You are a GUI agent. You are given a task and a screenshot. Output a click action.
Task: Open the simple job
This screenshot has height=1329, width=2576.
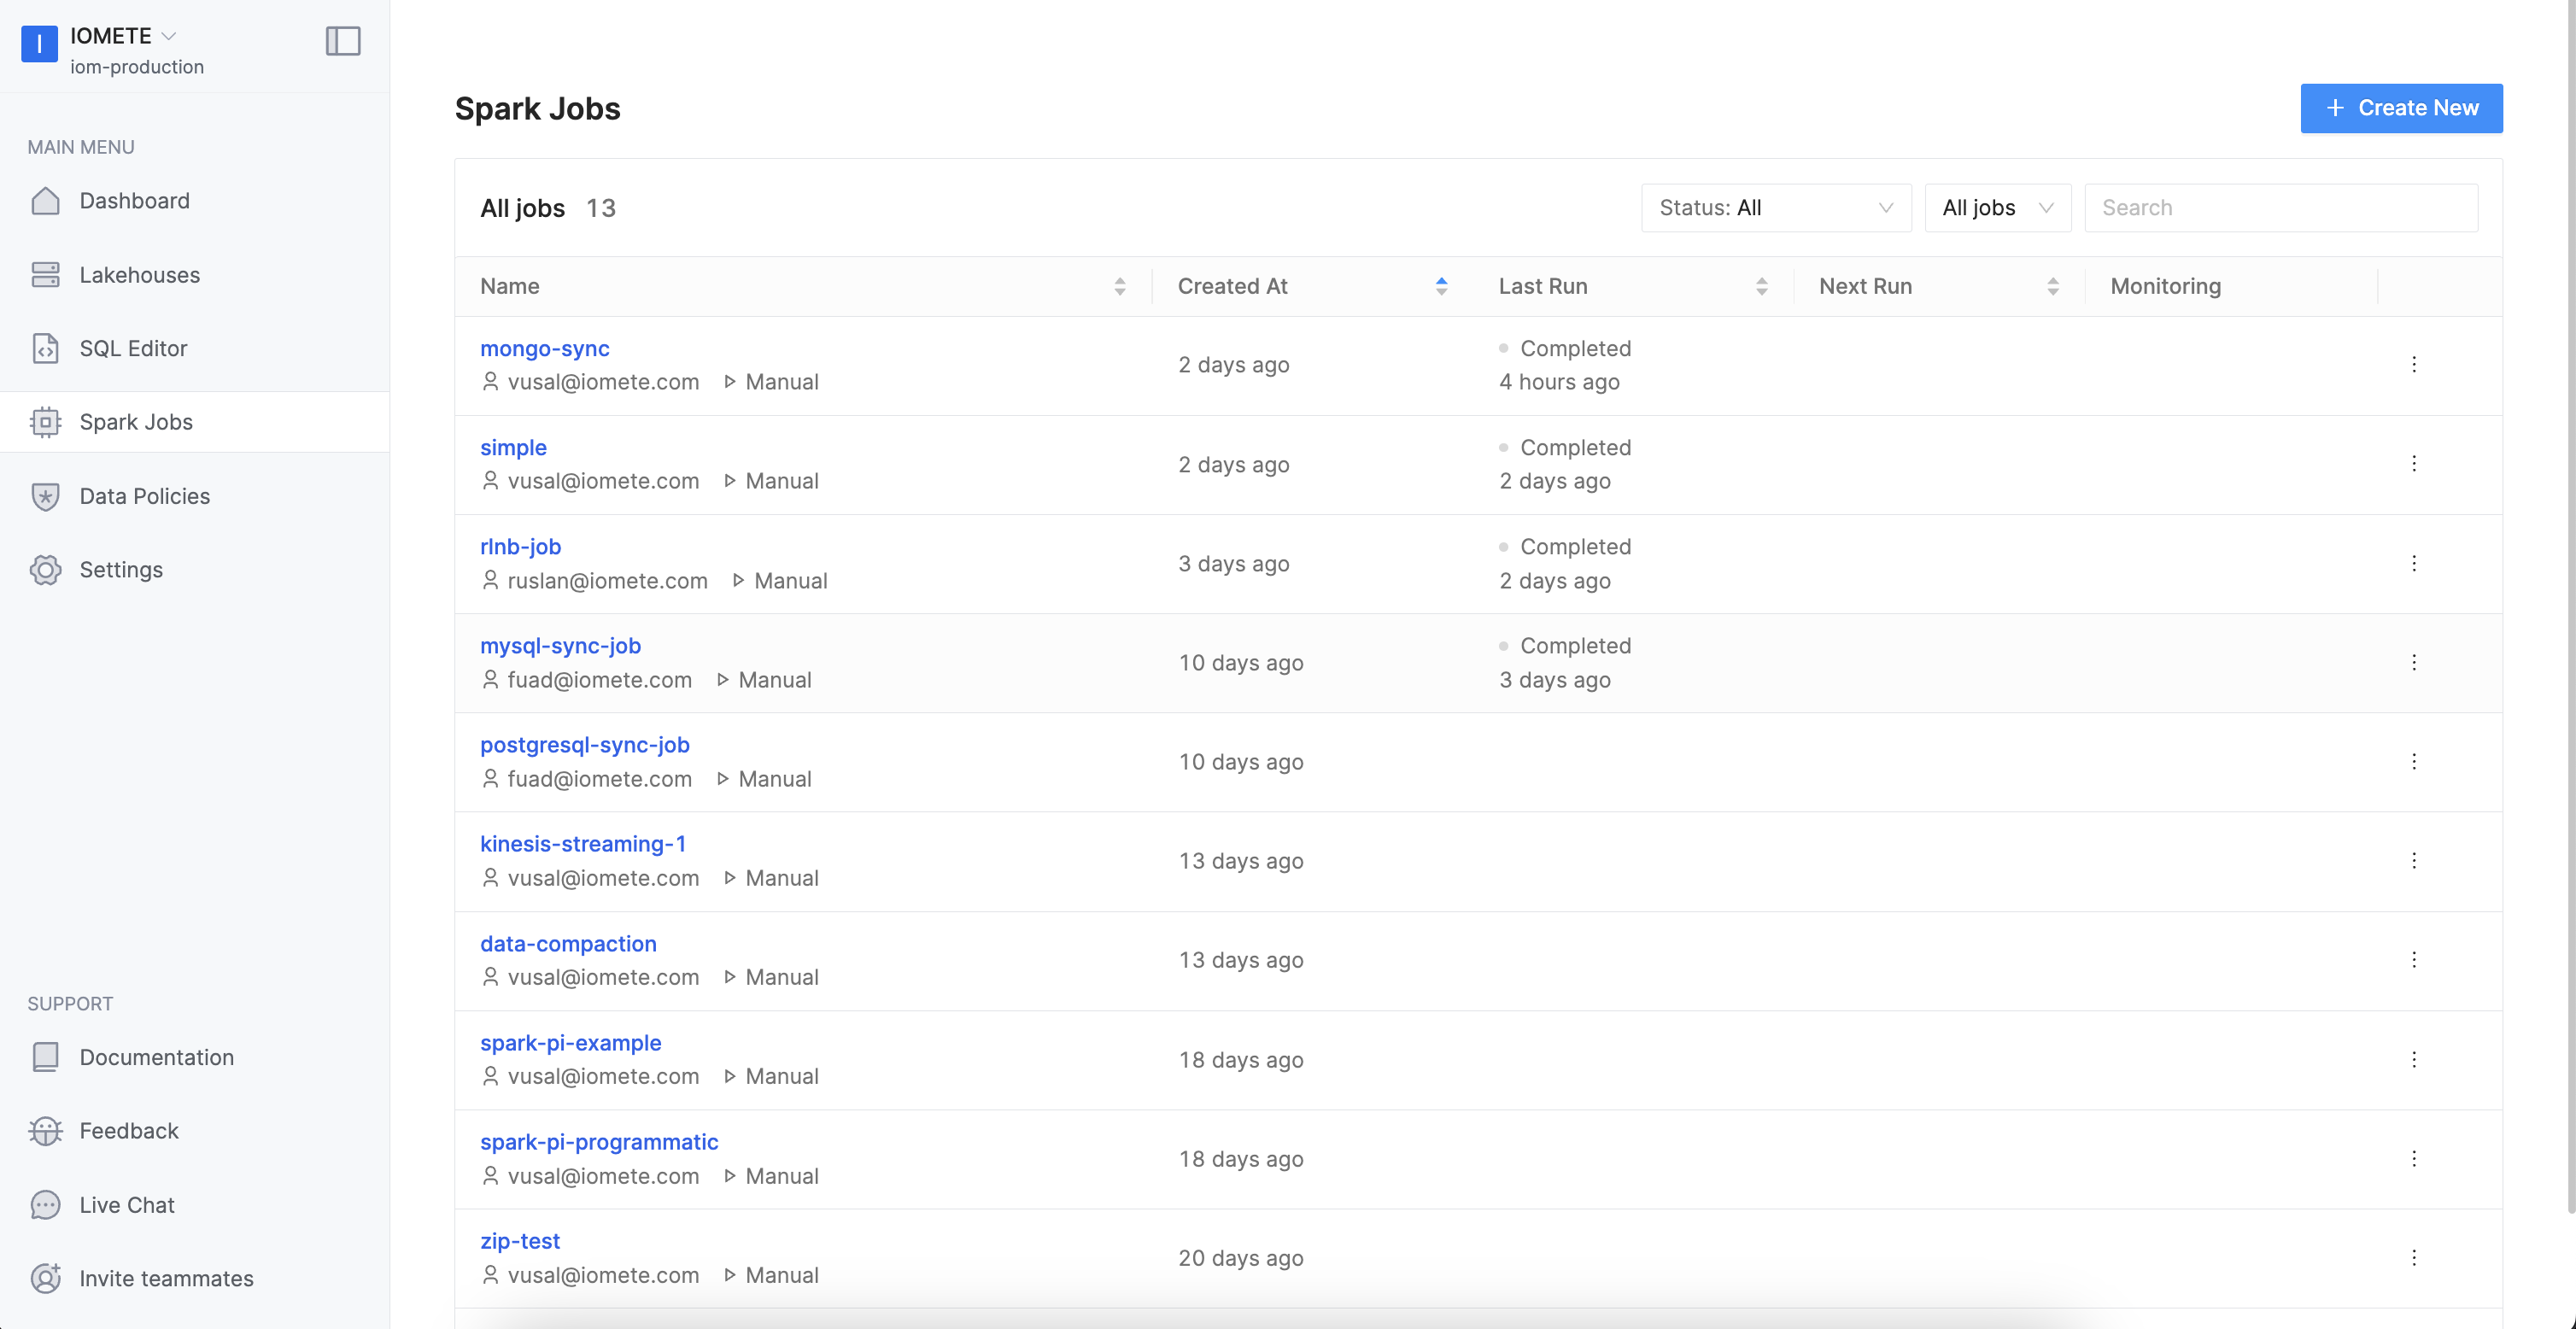(x=513, y=447)
